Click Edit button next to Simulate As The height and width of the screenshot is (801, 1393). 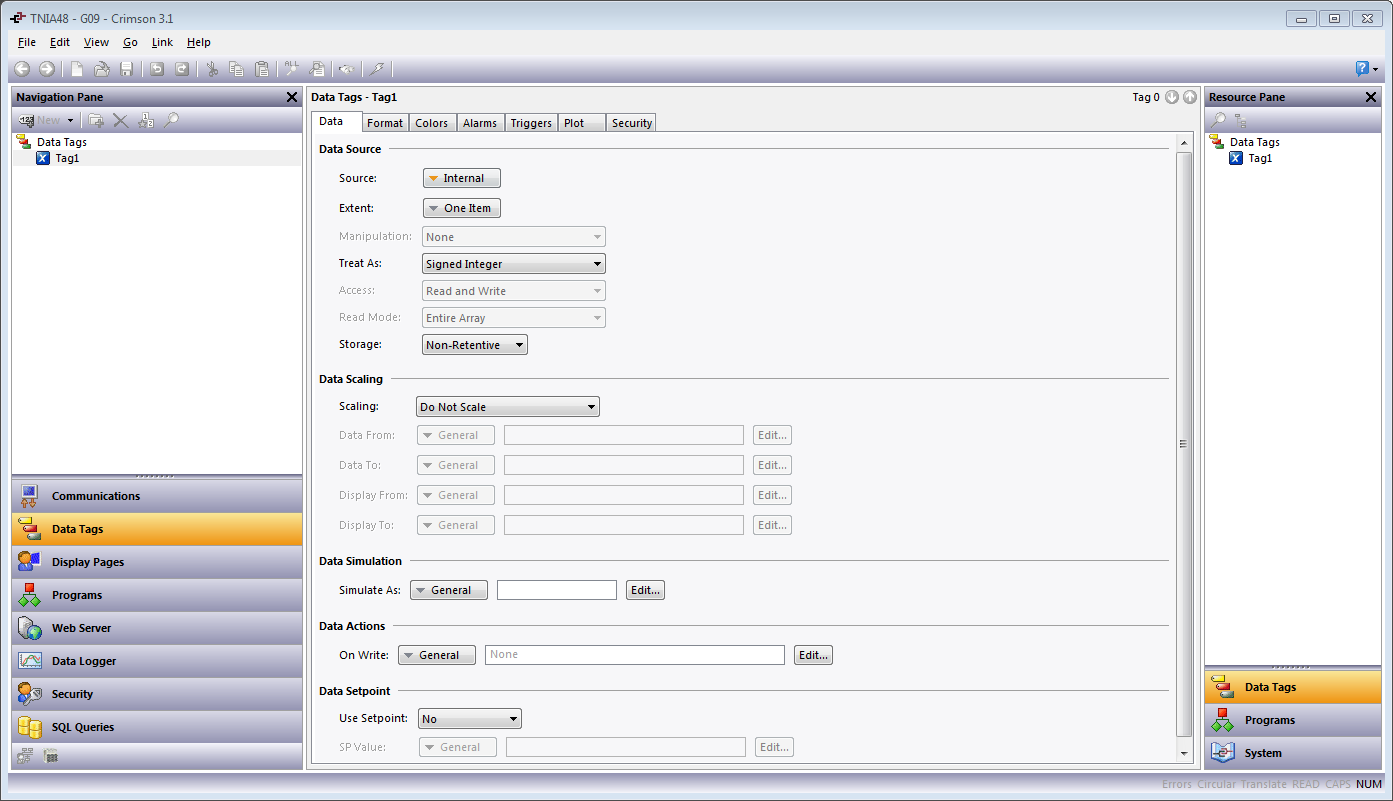click(x=645, y=590)
